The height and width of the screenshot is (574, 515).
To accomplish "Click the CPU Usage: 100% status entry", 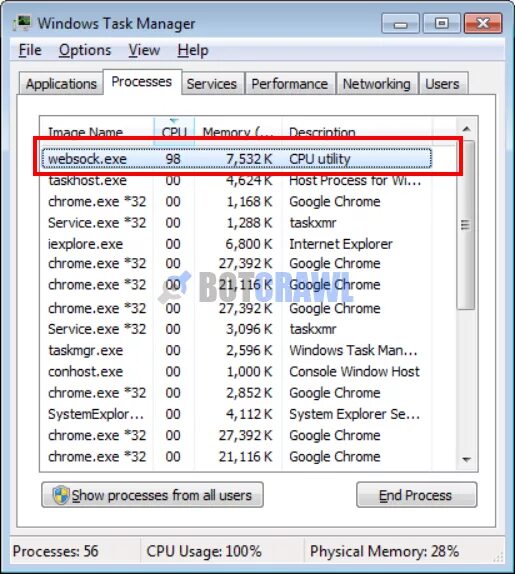I will [x=204, y=551].
